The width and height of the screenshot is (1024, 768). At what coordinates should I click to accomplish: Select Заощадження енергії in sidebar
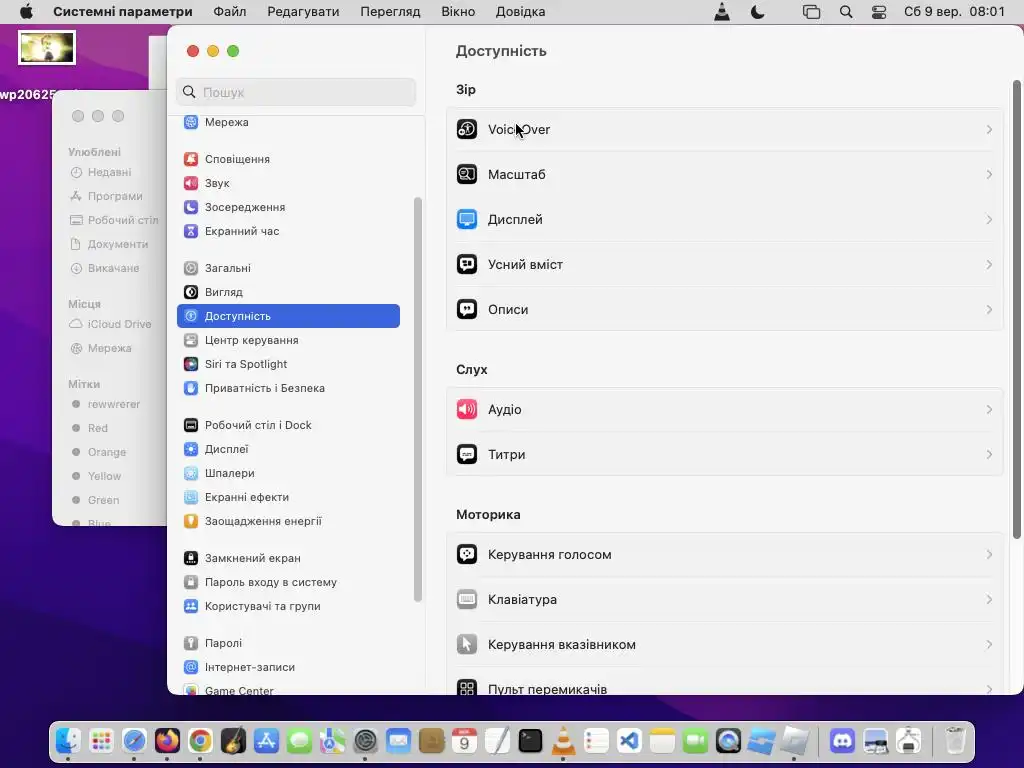[288, 521]
